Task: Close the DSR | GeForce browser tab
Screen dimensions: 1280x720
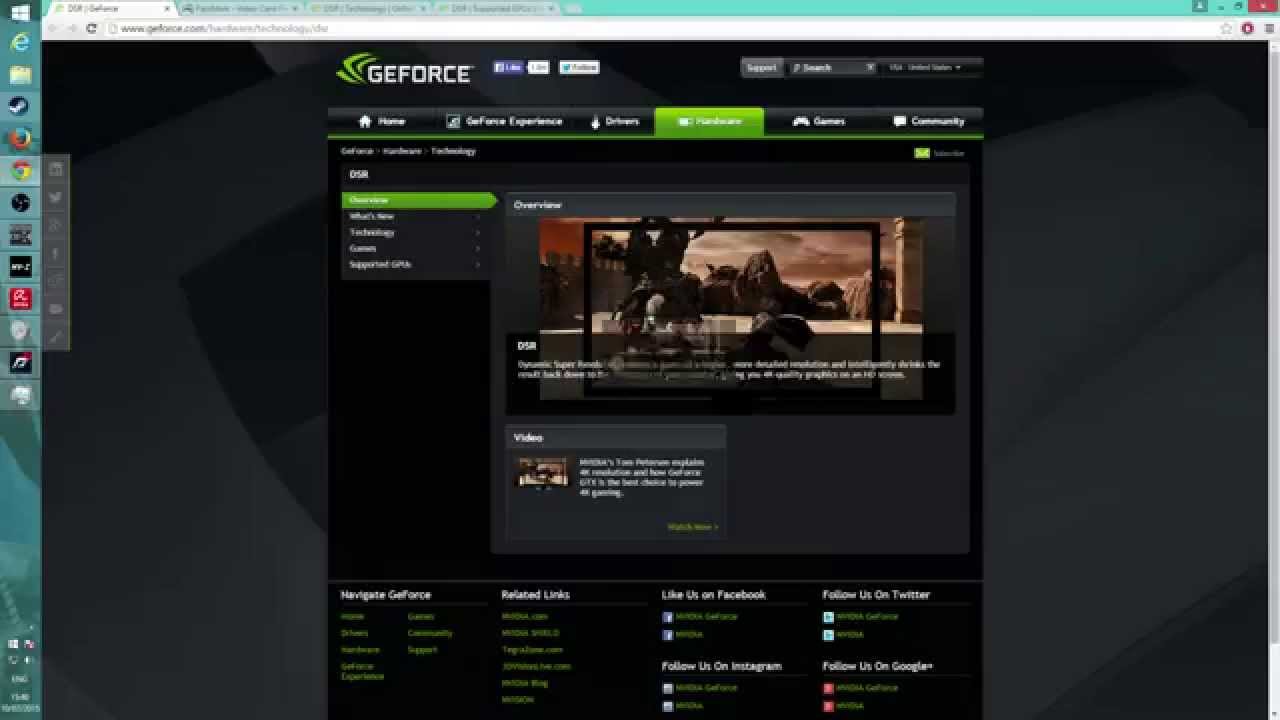Action: tap(166, 8)
